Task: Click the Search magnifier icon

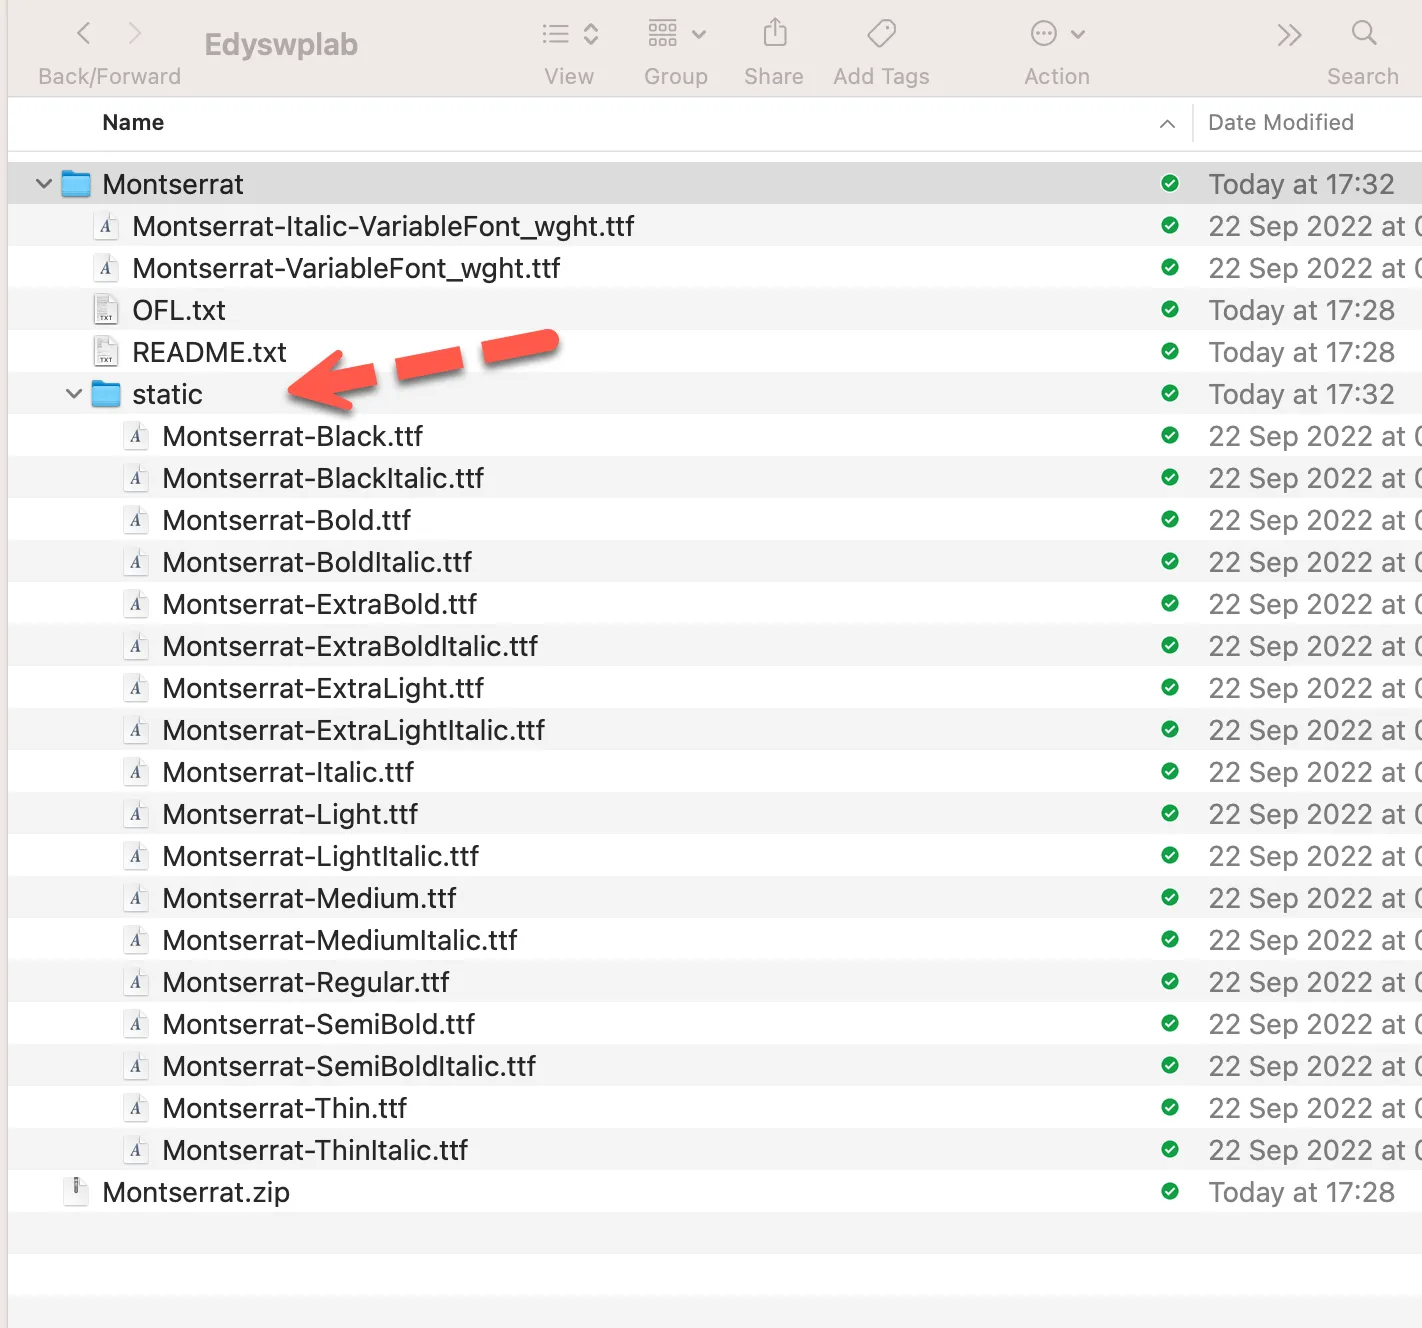Action: click(x=1363, y=33)
